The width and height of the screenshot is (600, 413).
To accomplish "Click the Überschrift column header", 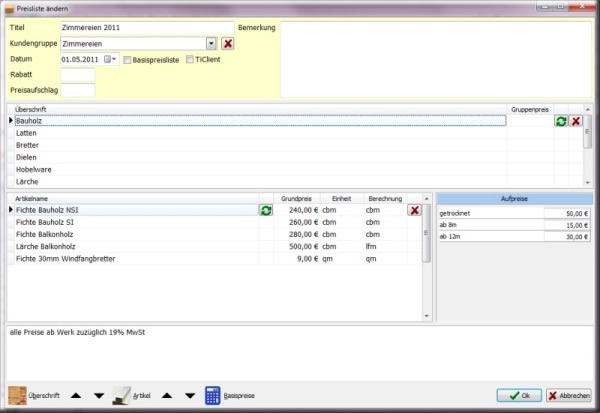I will tap(260, 109).
